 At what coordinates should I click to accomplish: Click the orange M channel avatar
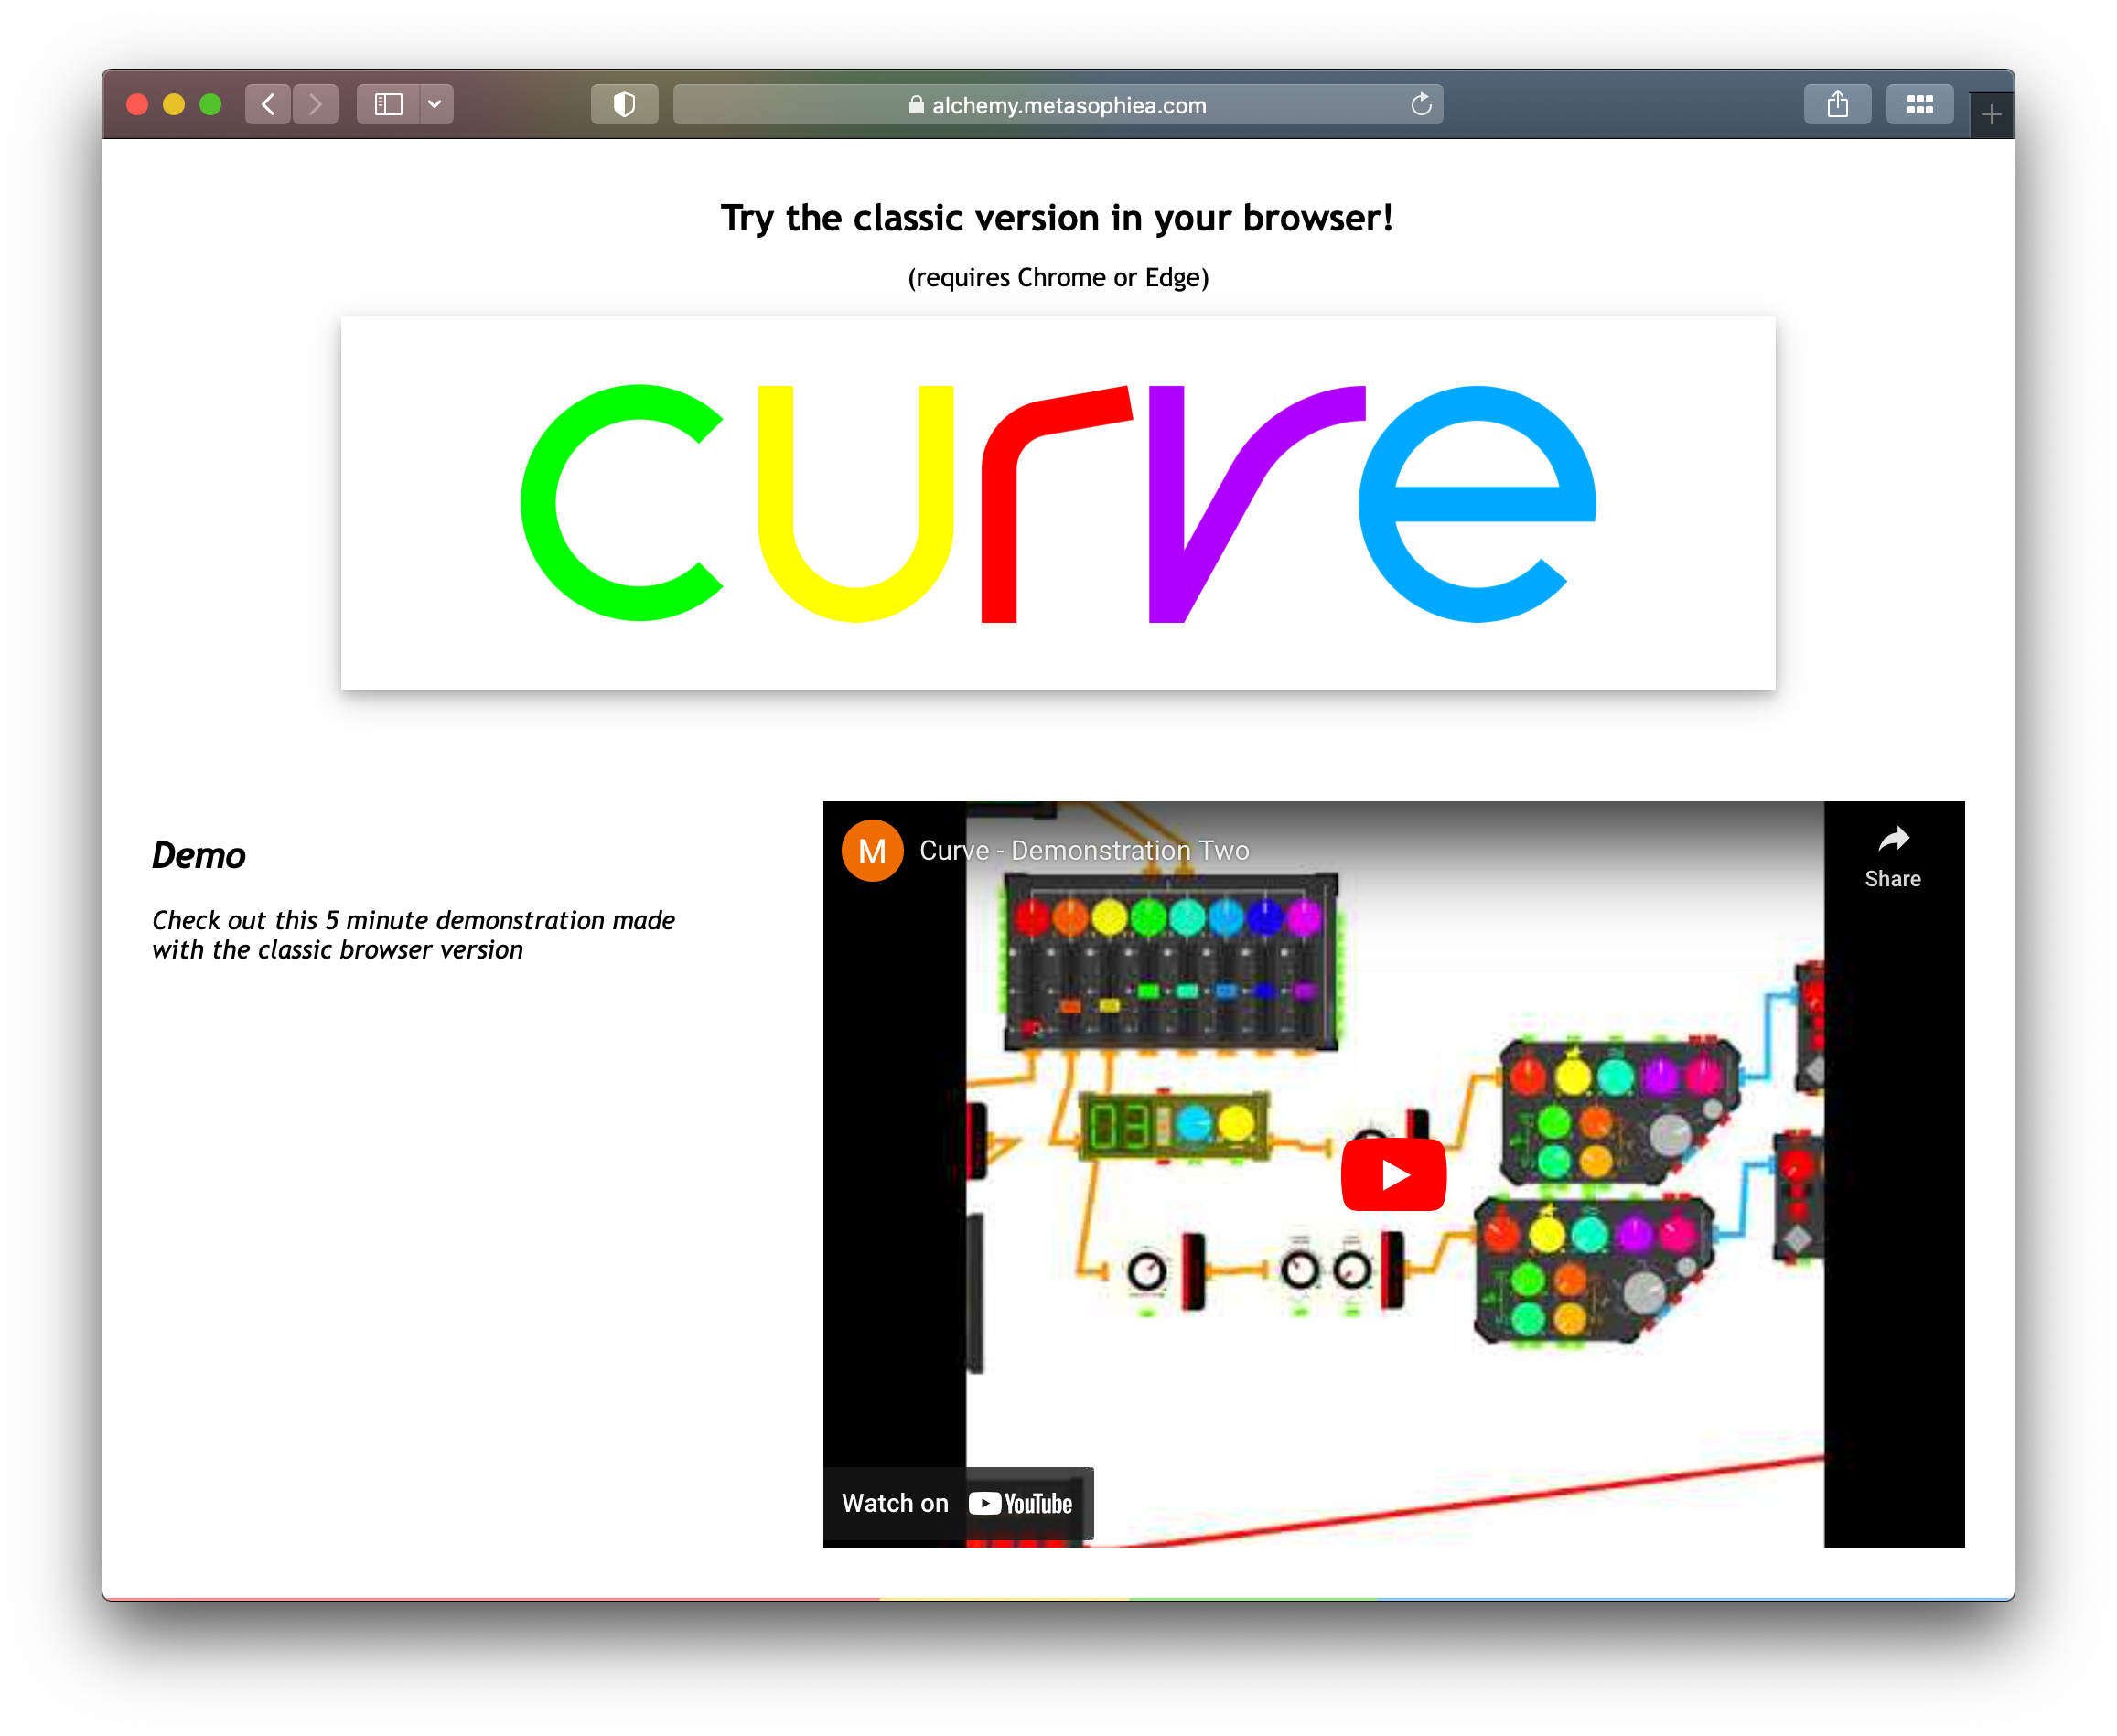pyautogui.click(x=872, y=851)
